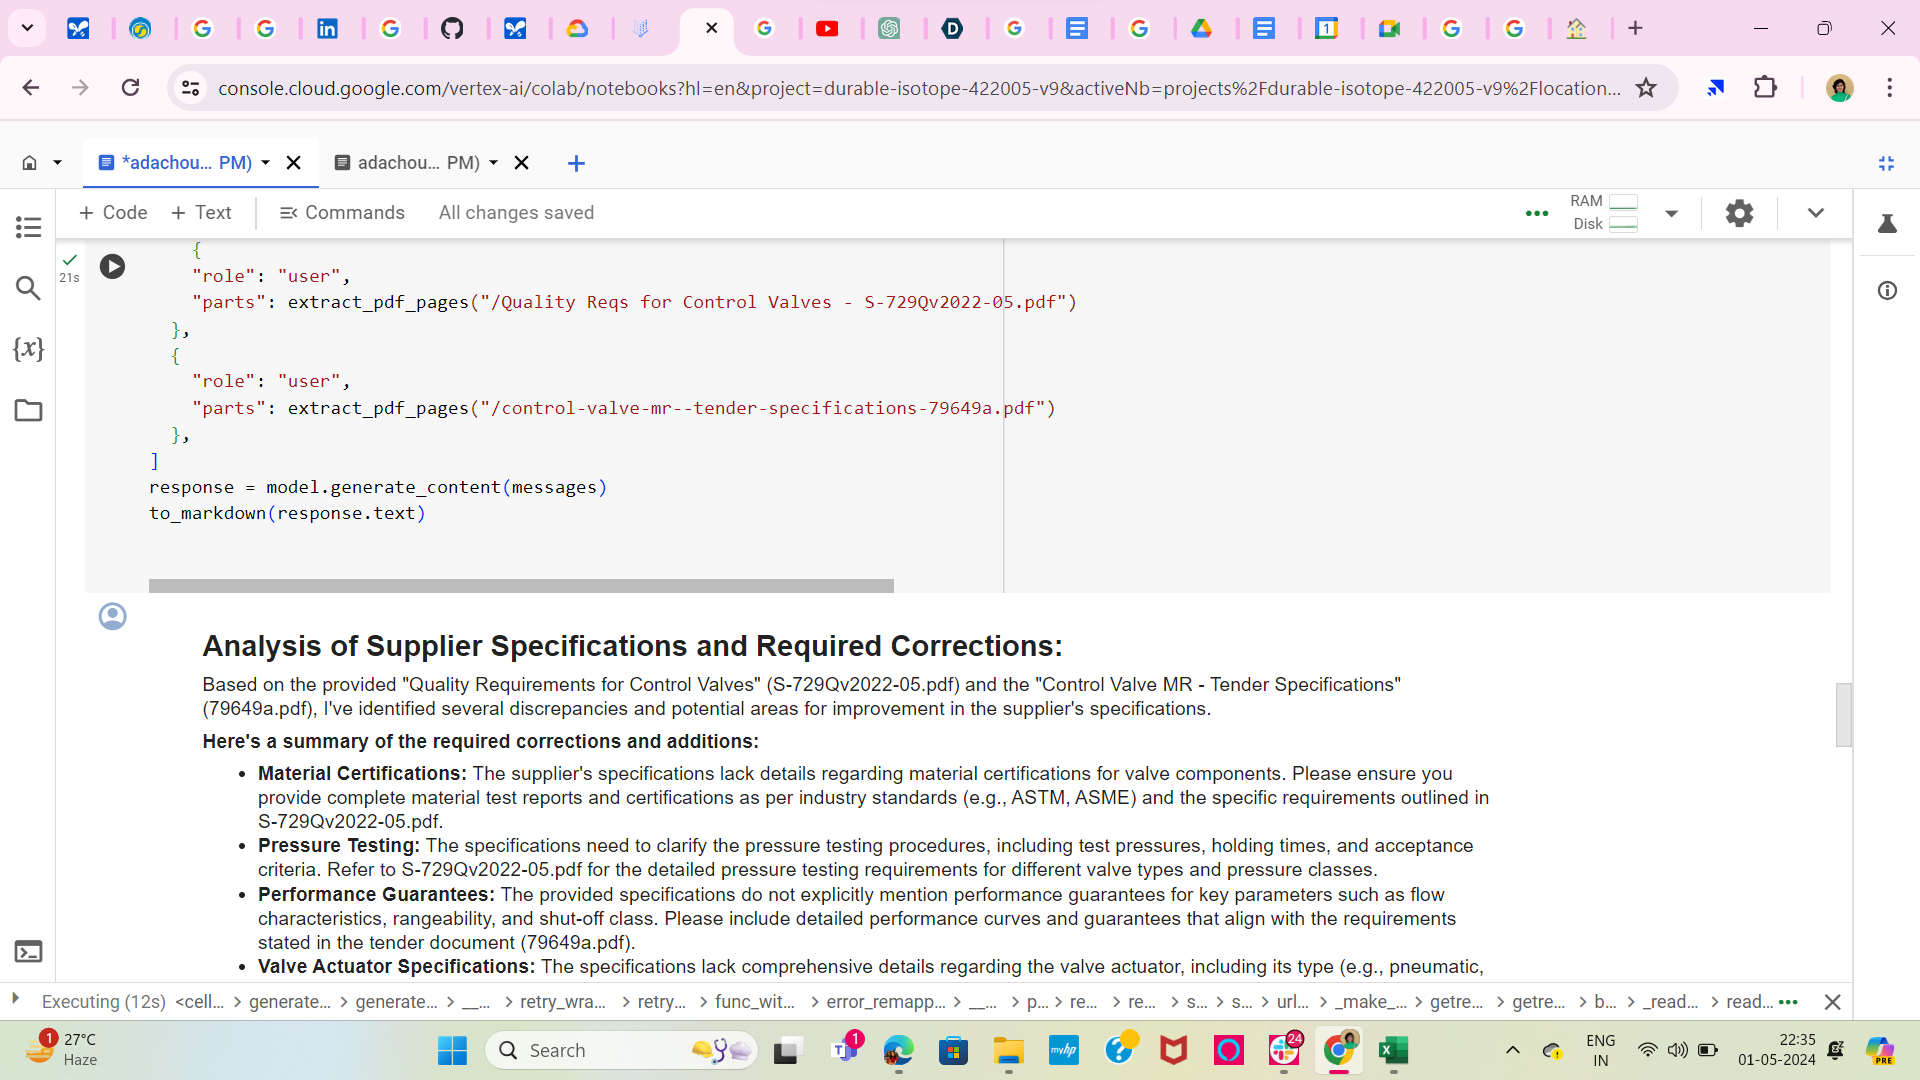Add a new Text cell
The height and width of the screenshot is (1080, 1920).
pyautogui.click(x=202, y=213)
